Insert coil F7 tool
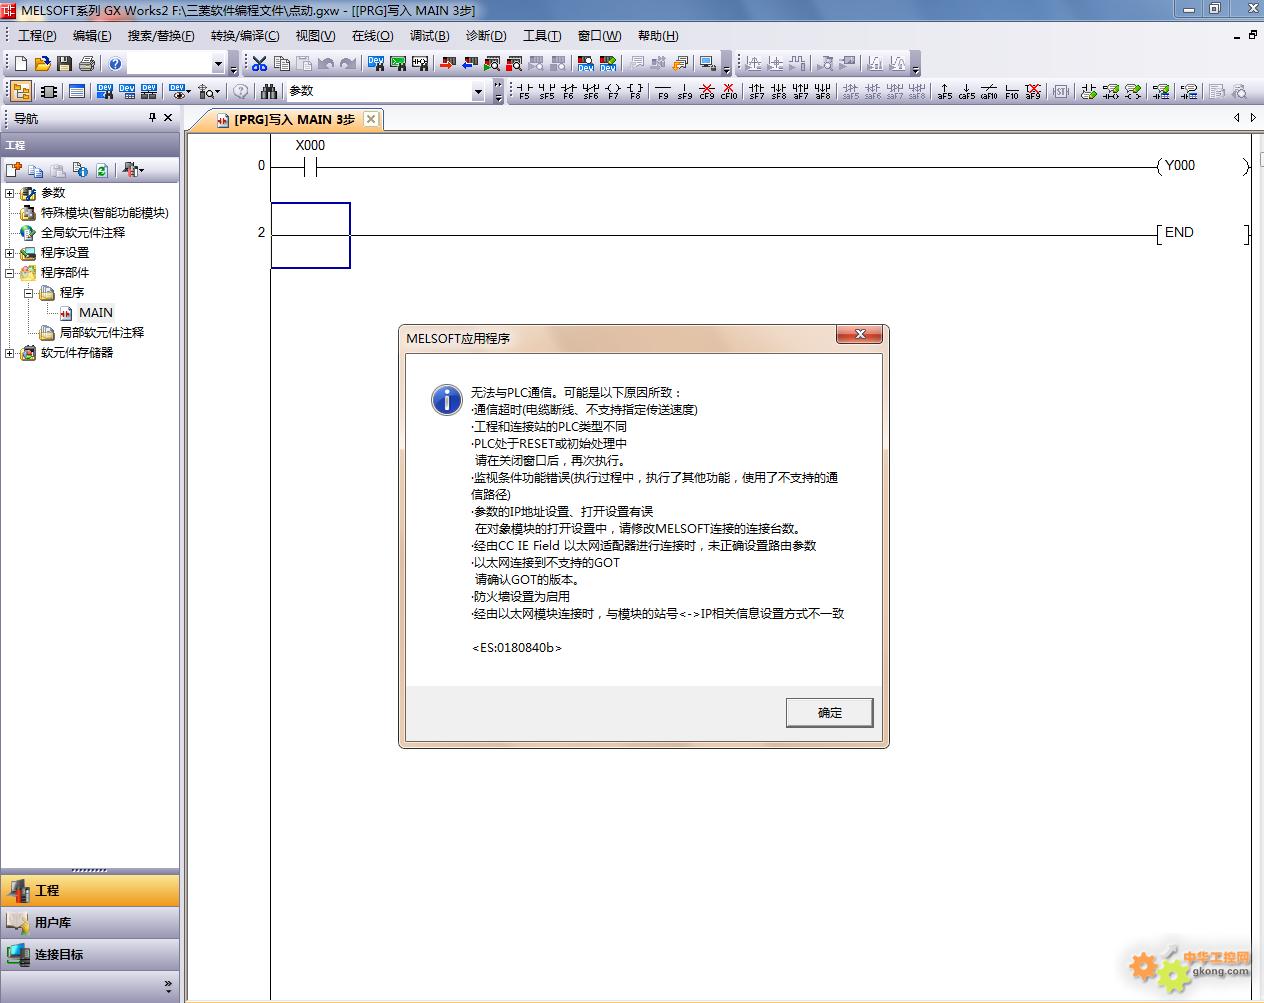Screen dimensions: 1264x1003 (x=613, y=91)
